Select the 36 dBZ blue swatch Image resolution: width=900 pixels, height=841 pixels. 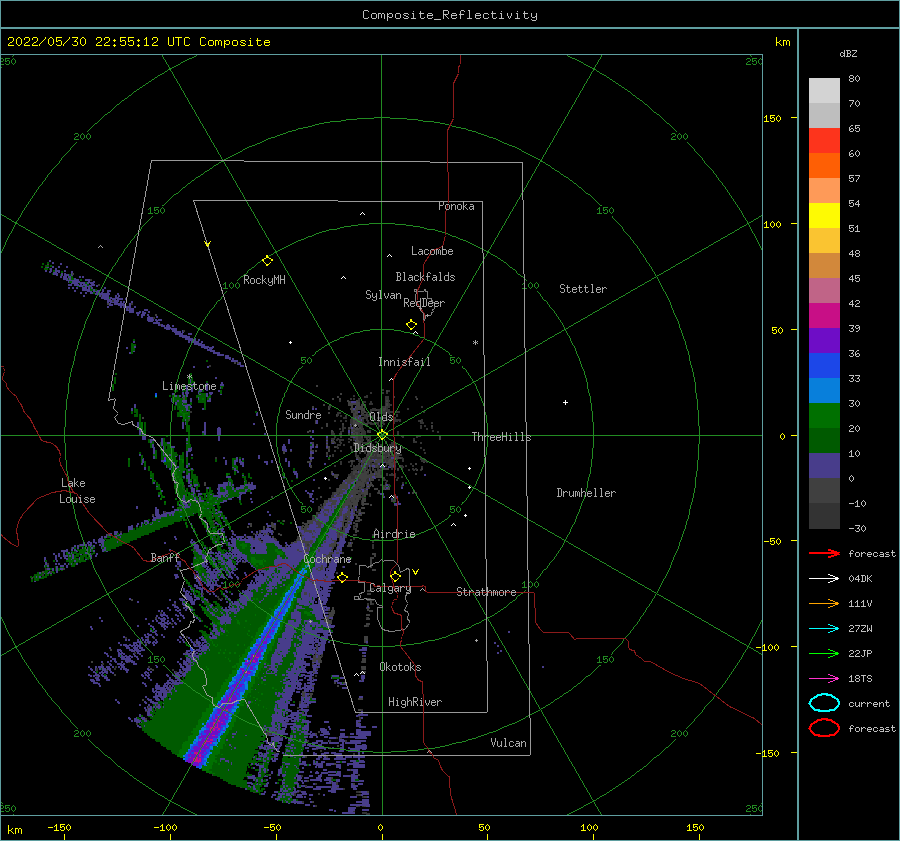824,365
